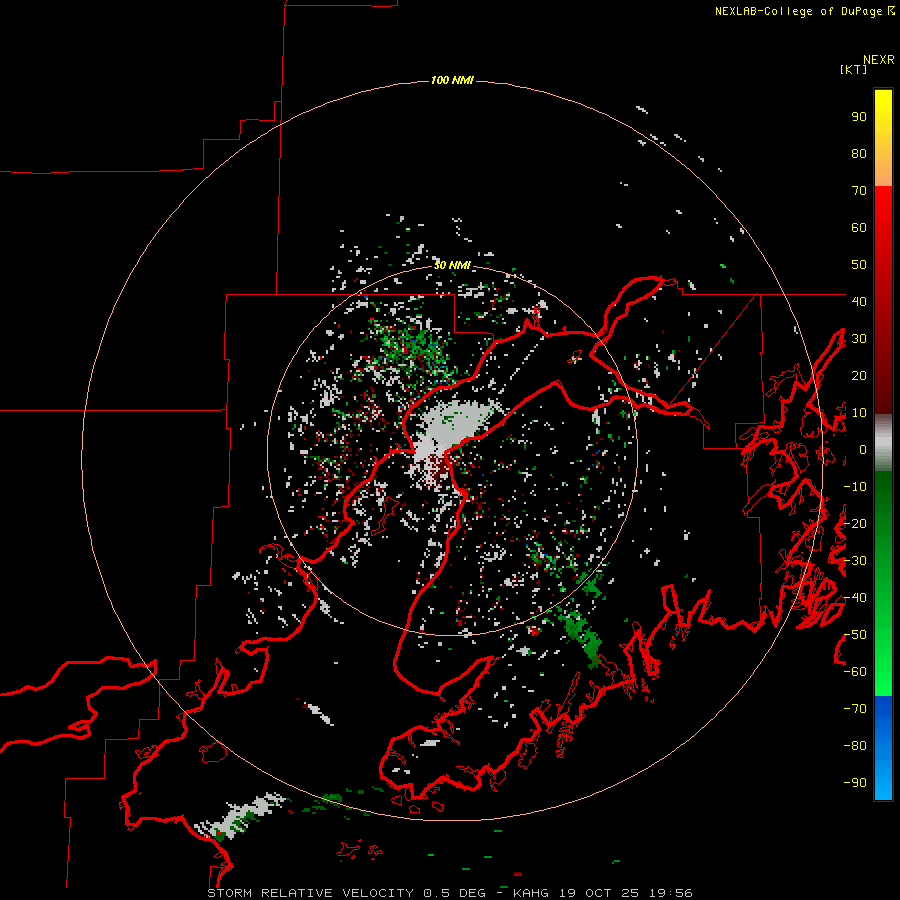
Task: Click the 70 value on the velocity scale
Action: pos(859,191)
